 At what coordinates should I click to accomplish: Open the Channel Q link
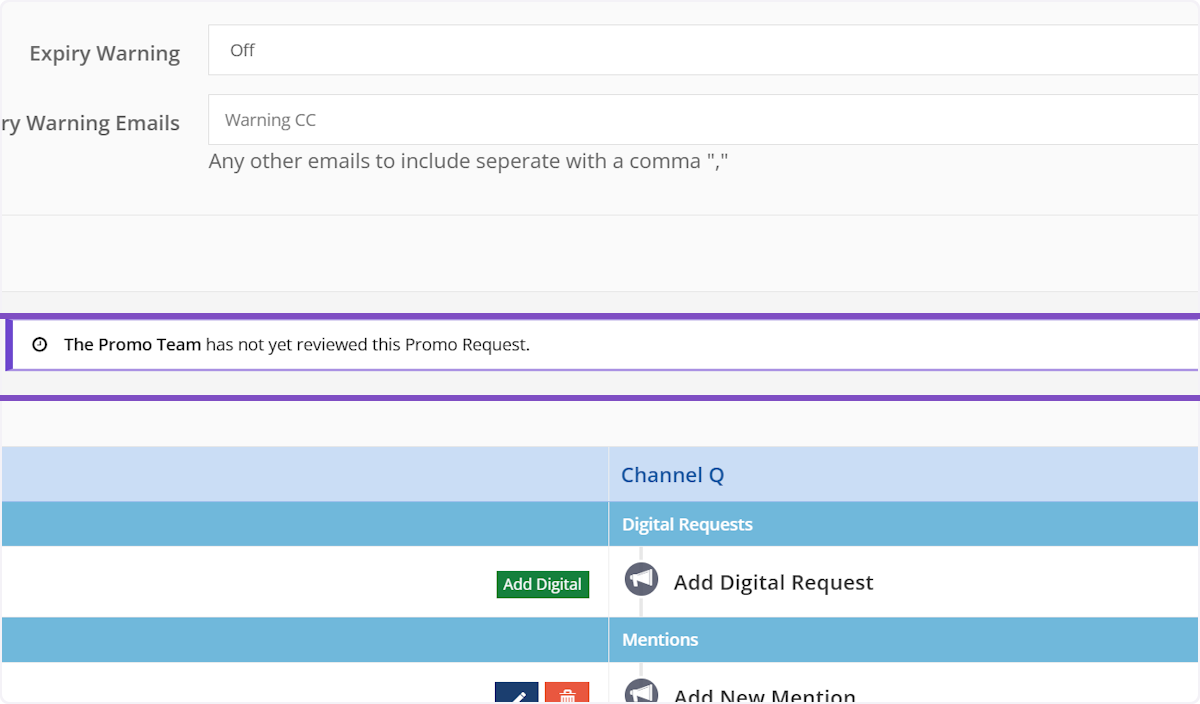coord(672,475)
